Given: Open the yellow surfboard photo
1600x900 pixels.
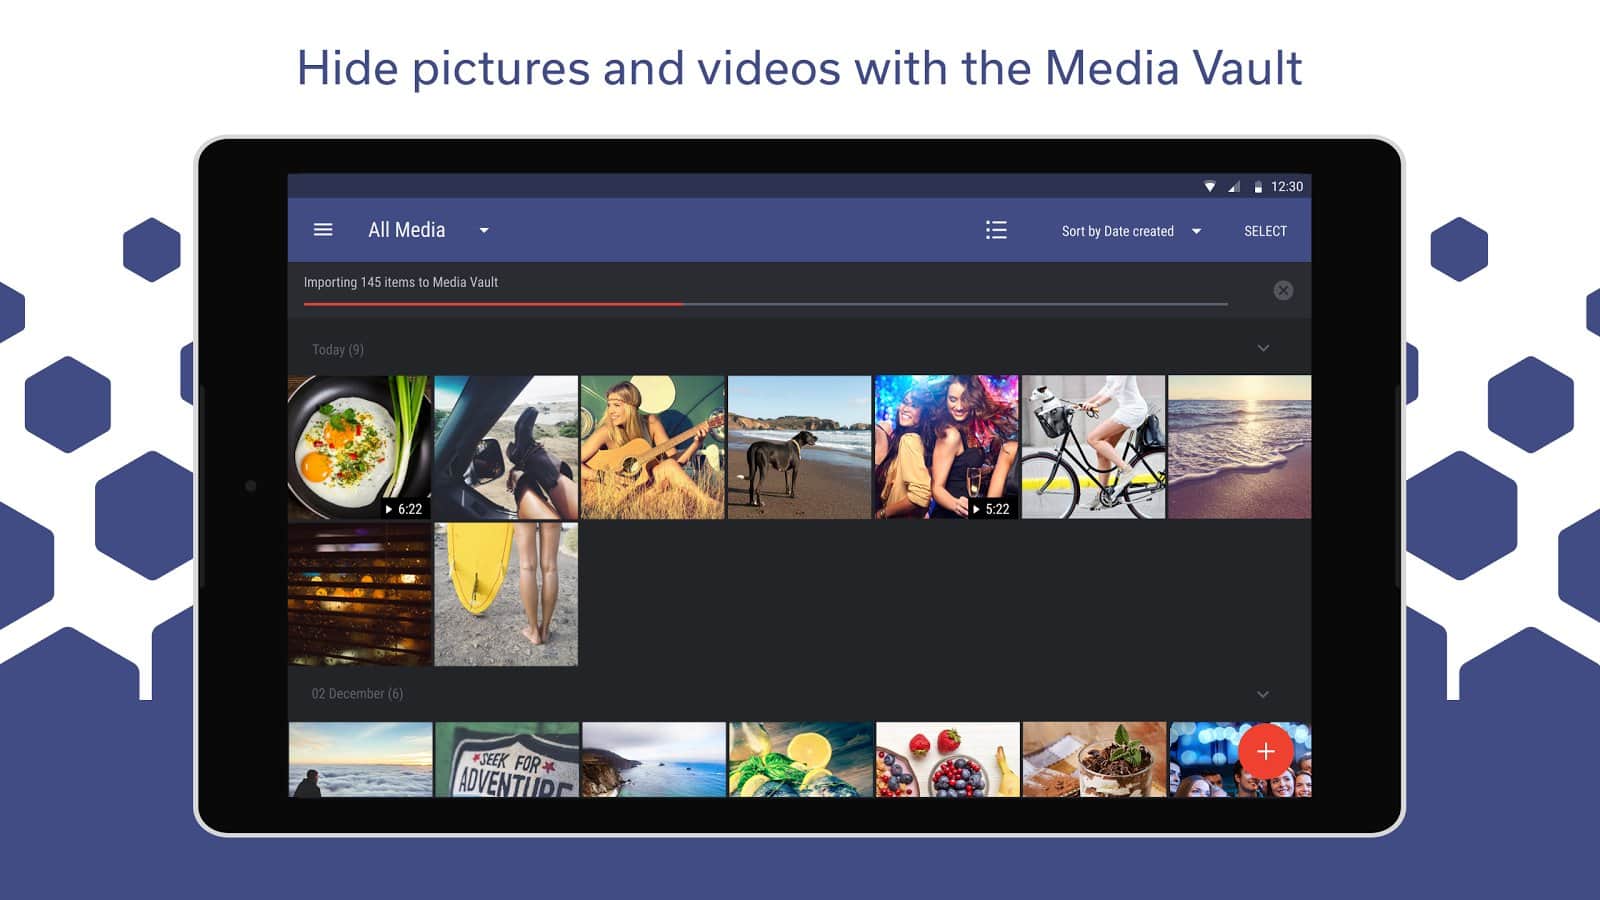Looking at the screenshot, I should point(506,594).
